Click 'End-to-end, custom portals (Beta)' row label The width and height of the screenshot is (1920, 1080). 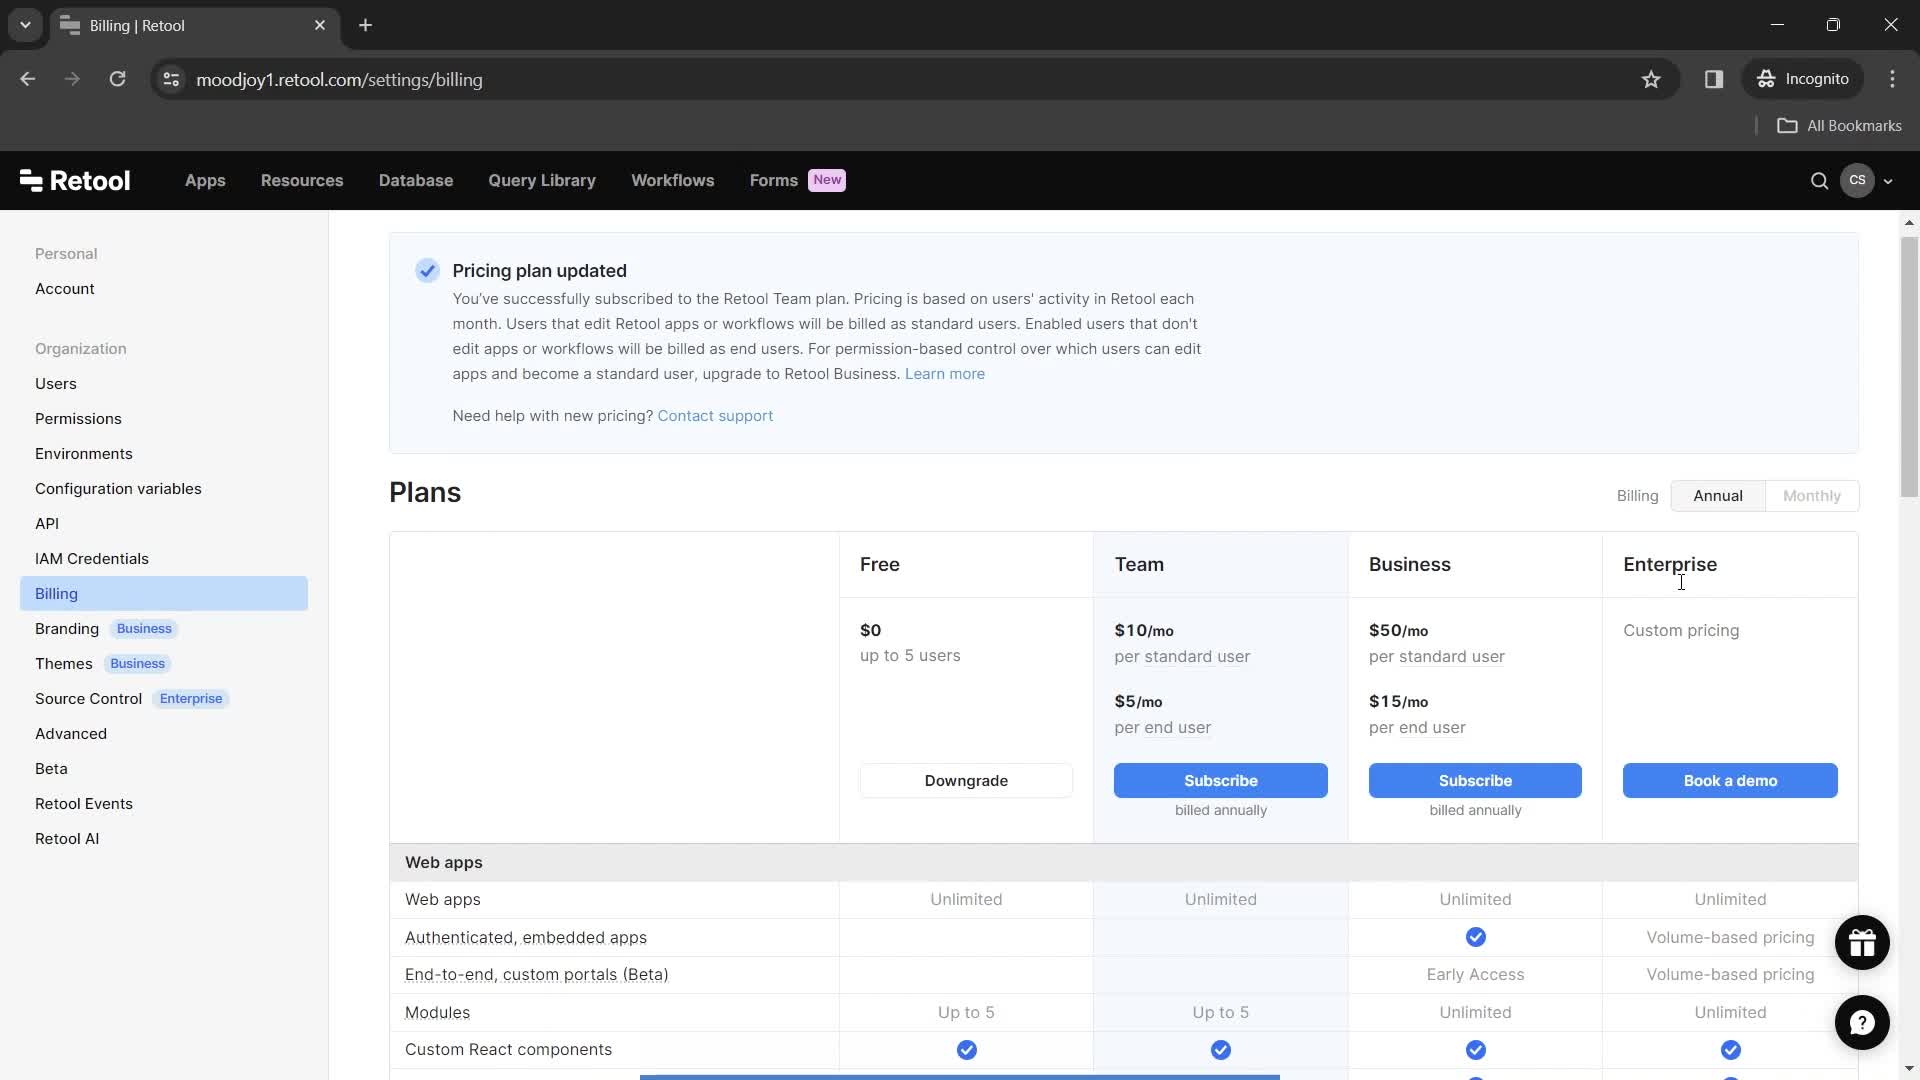pyautogui.click(x=537, y=975)
